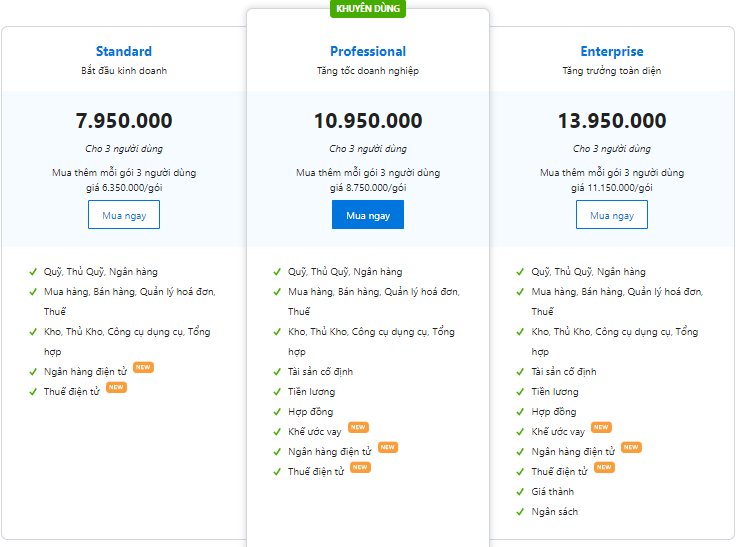
Task: Click 'Tăng tốc doanh nghiệp' subtitle
Action: [x=368, y=71]
